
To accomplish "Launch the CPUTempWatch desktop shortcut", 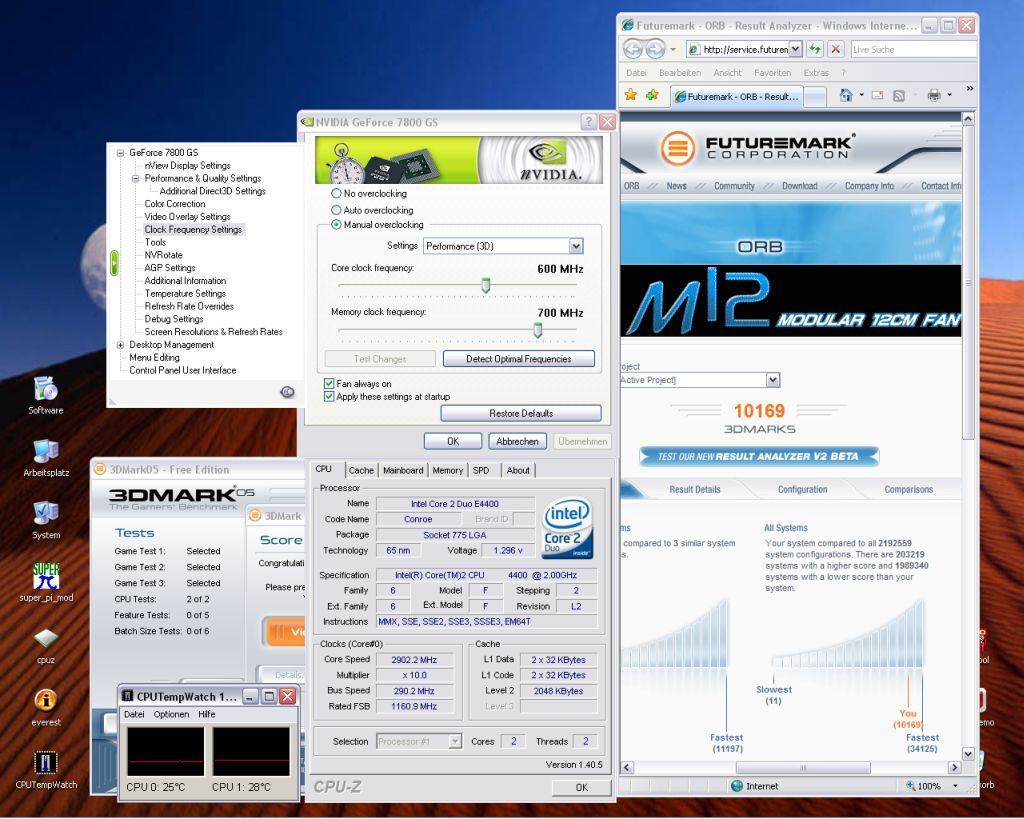I will (46, 763).
